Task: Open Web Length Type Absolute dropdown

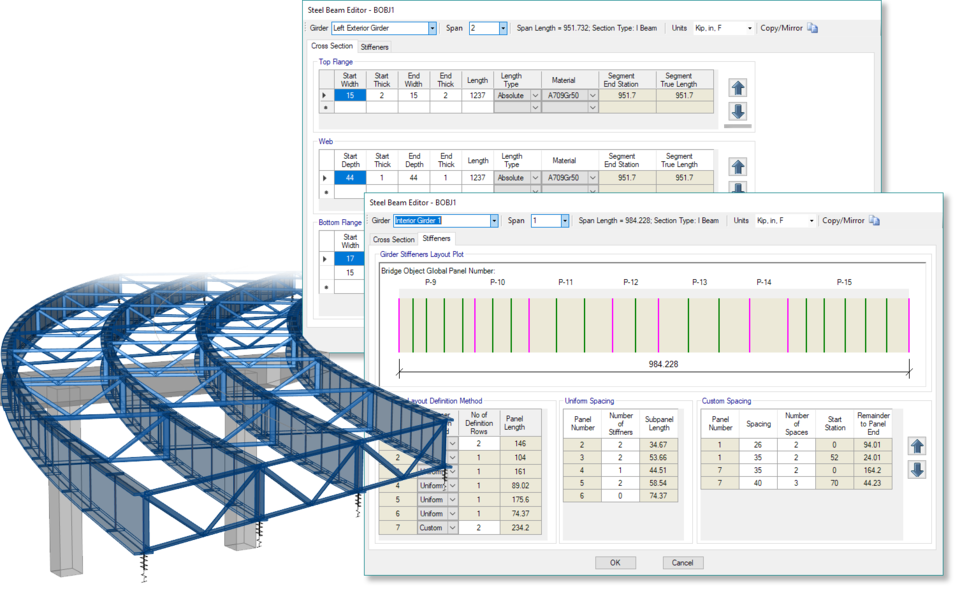Action: point(535,178)
